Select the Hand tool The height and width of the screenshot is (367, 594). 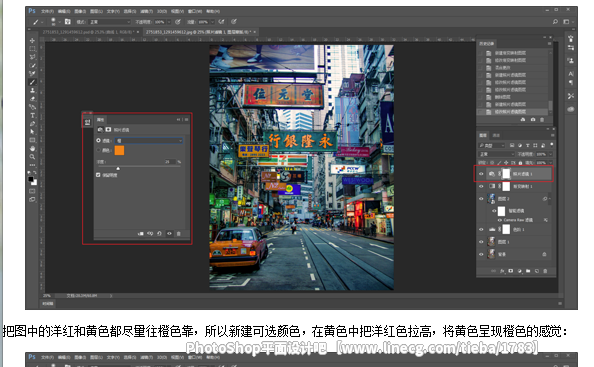click(33, 148)
